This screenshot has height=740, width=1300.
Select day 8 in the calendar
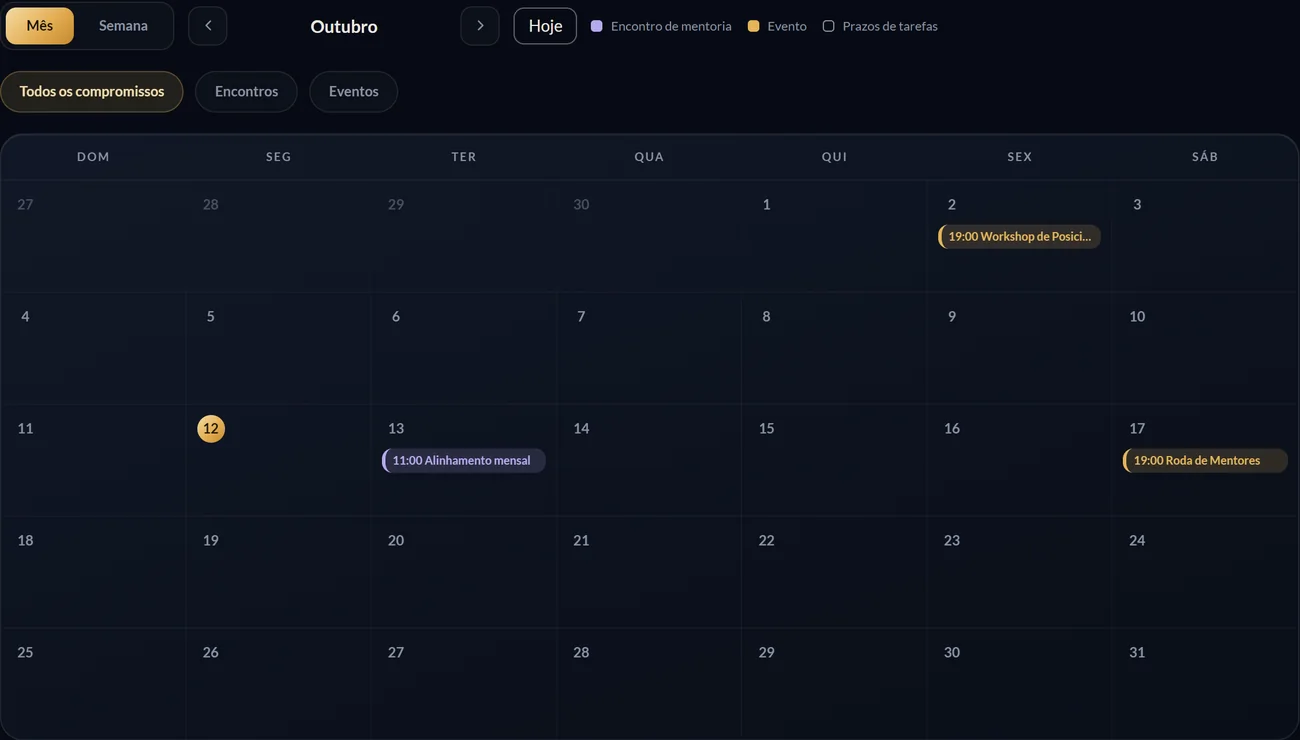[767, 317]
